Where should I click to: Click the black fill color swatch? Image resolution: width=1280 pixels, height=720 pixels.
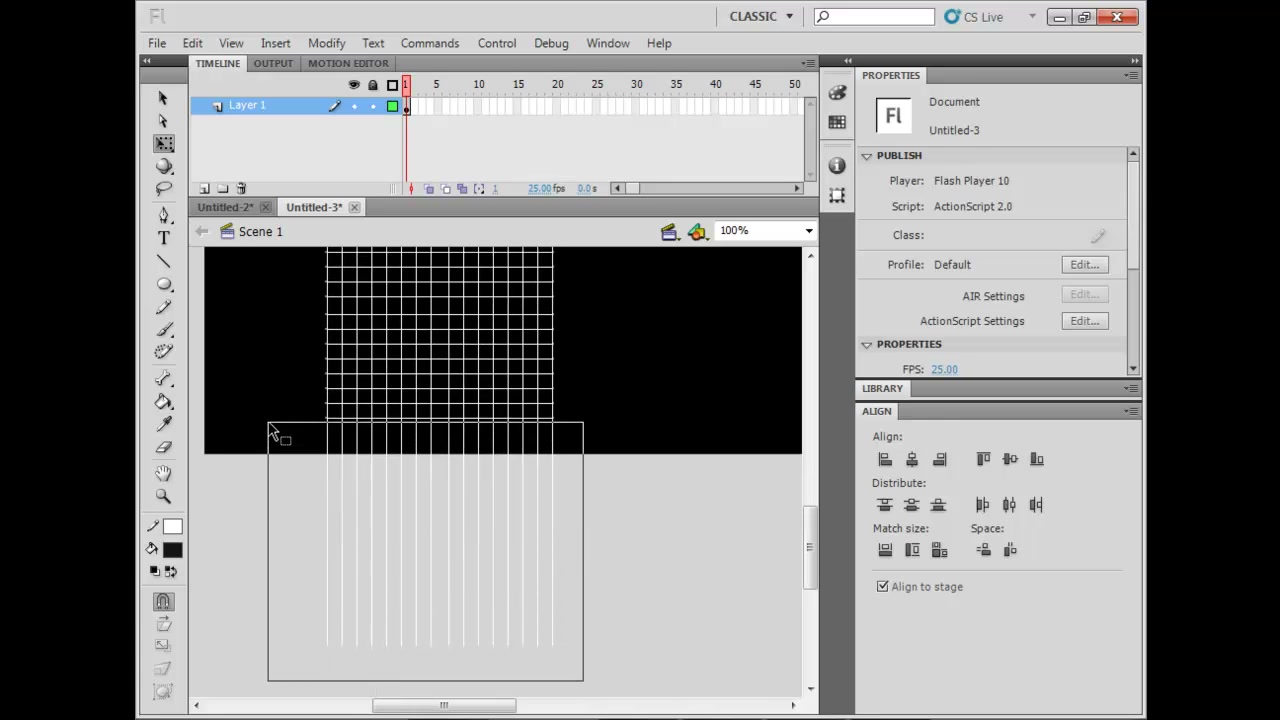[173, 550]
